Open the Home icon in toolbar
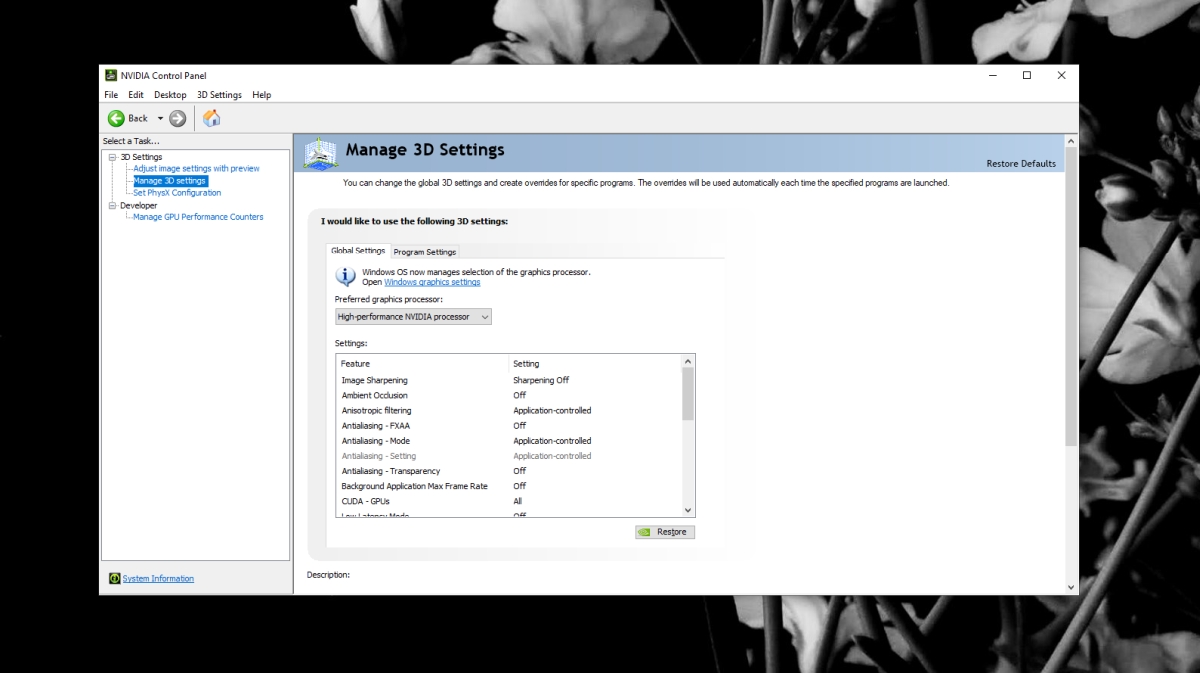 (211, 118)
